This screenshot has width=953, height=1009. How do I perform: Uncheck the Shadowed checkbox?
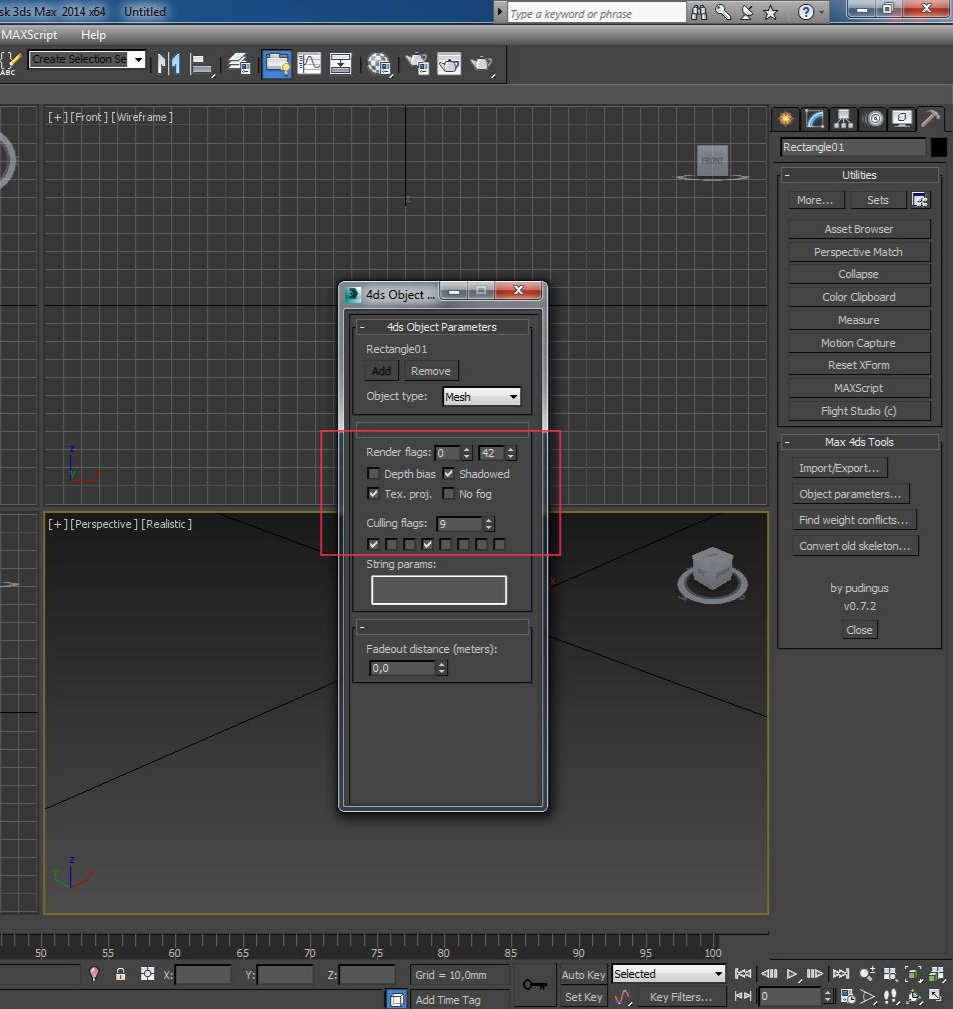point(449,474)
